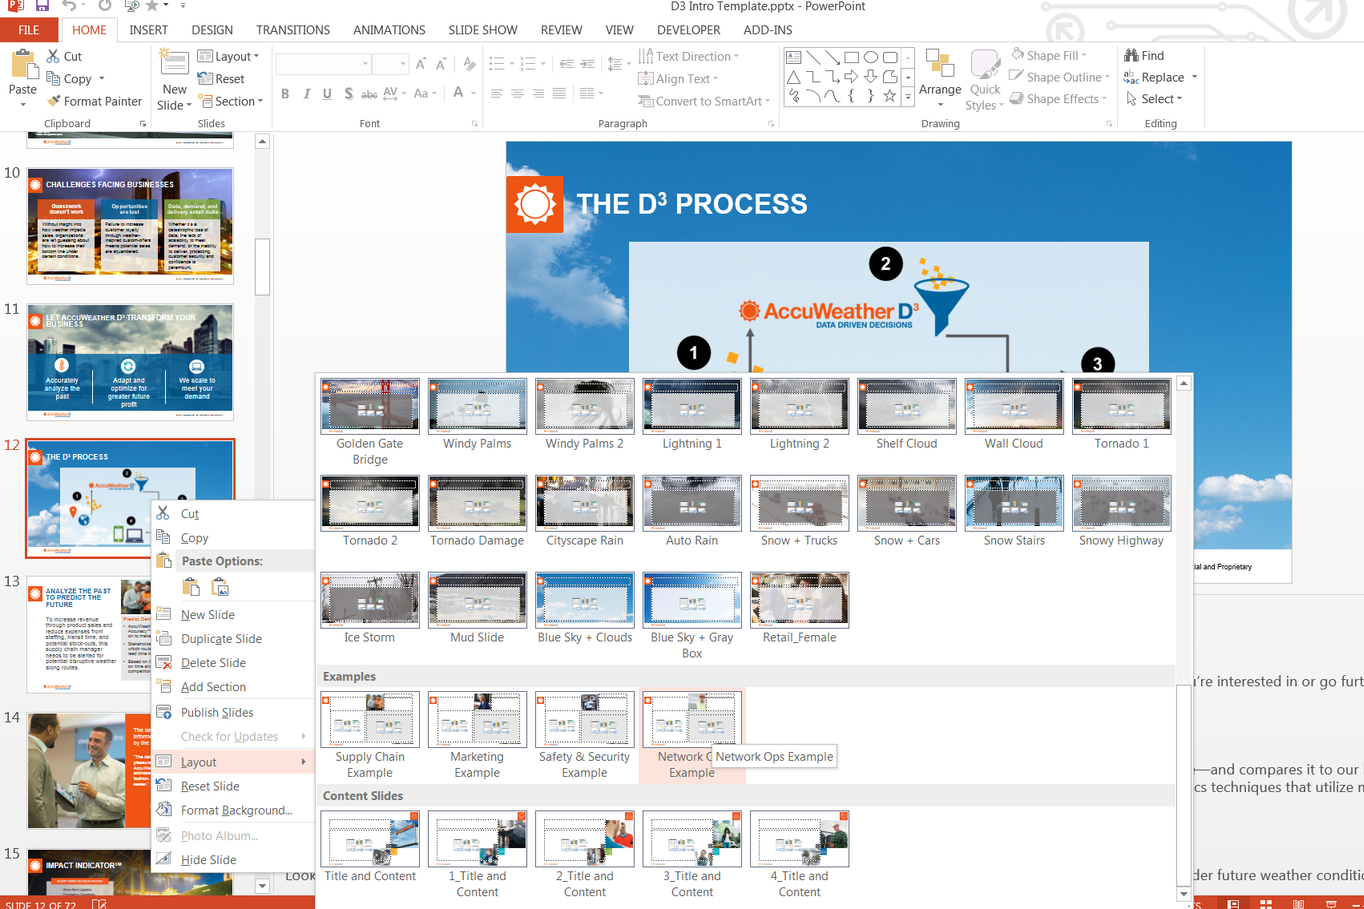Select slide 10 thumbnail Challenges Facing Businesses
This screenshot has width=1364, height=909.
(130, 226)
